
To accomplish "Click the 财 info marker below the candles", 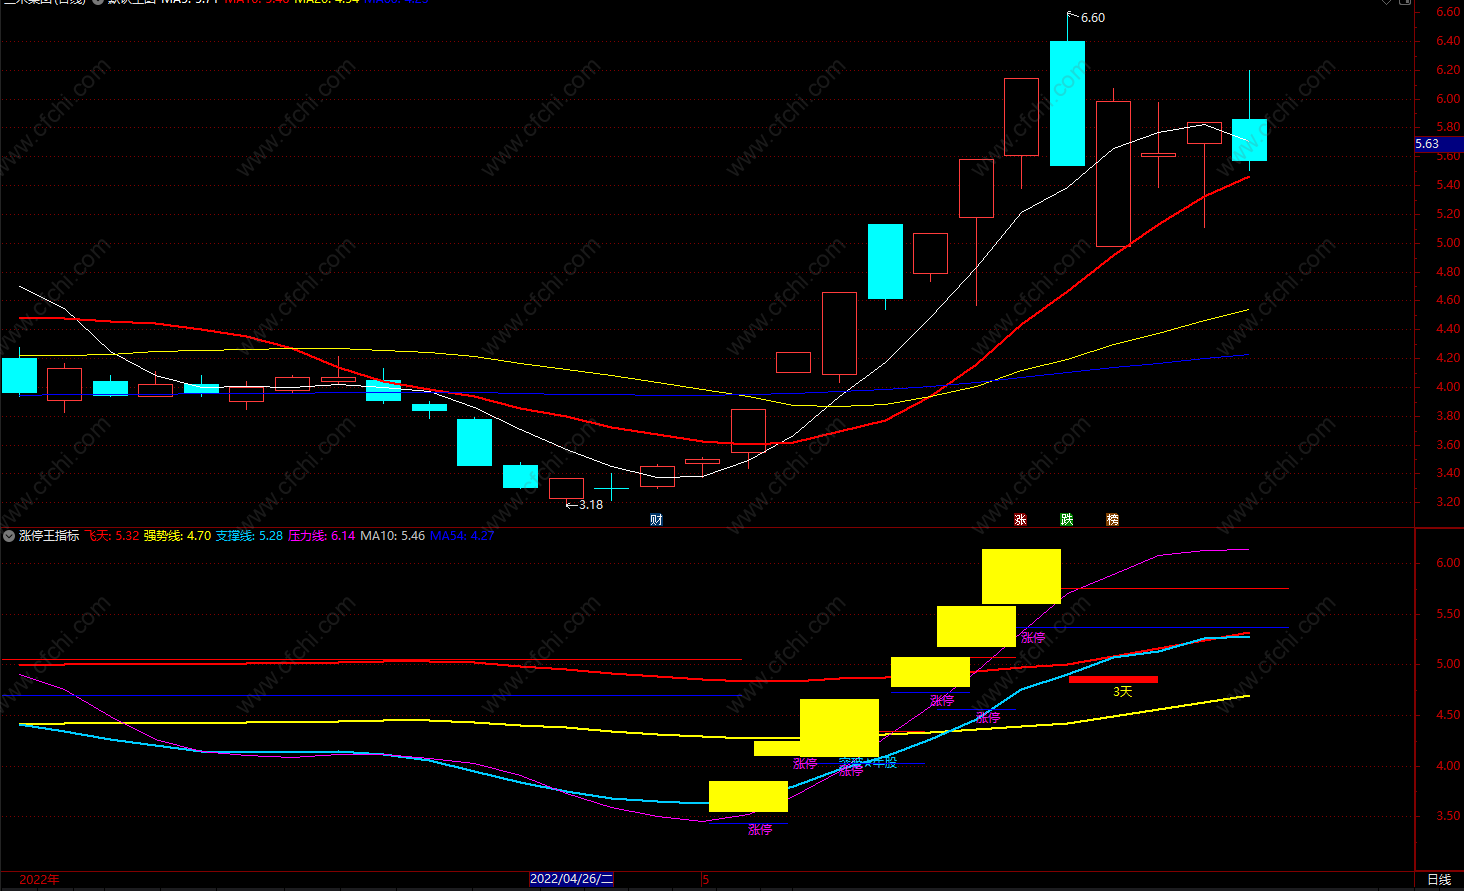I will [656, 519].
